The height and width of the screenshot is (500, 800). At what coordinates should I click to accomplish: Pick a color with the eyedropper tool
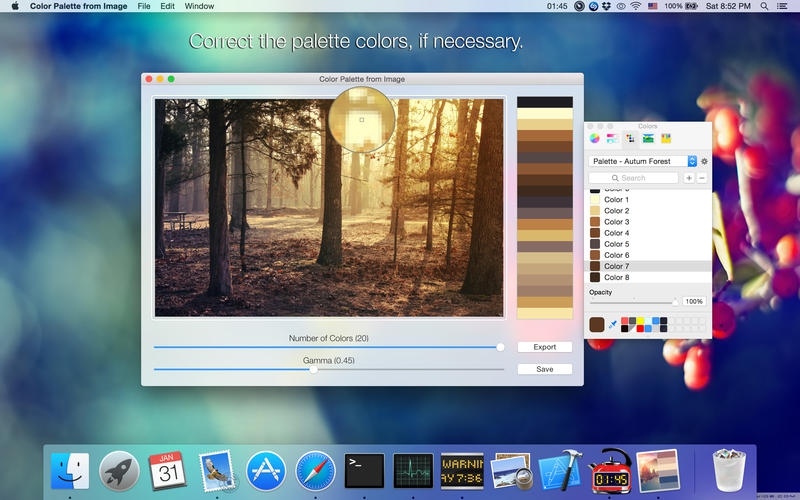(613, 324)
